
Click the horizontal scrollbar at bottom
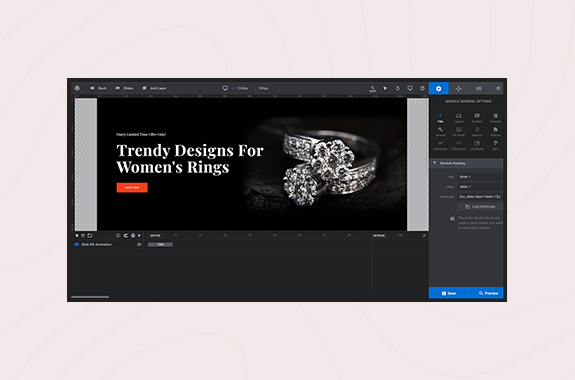(90, 297)
